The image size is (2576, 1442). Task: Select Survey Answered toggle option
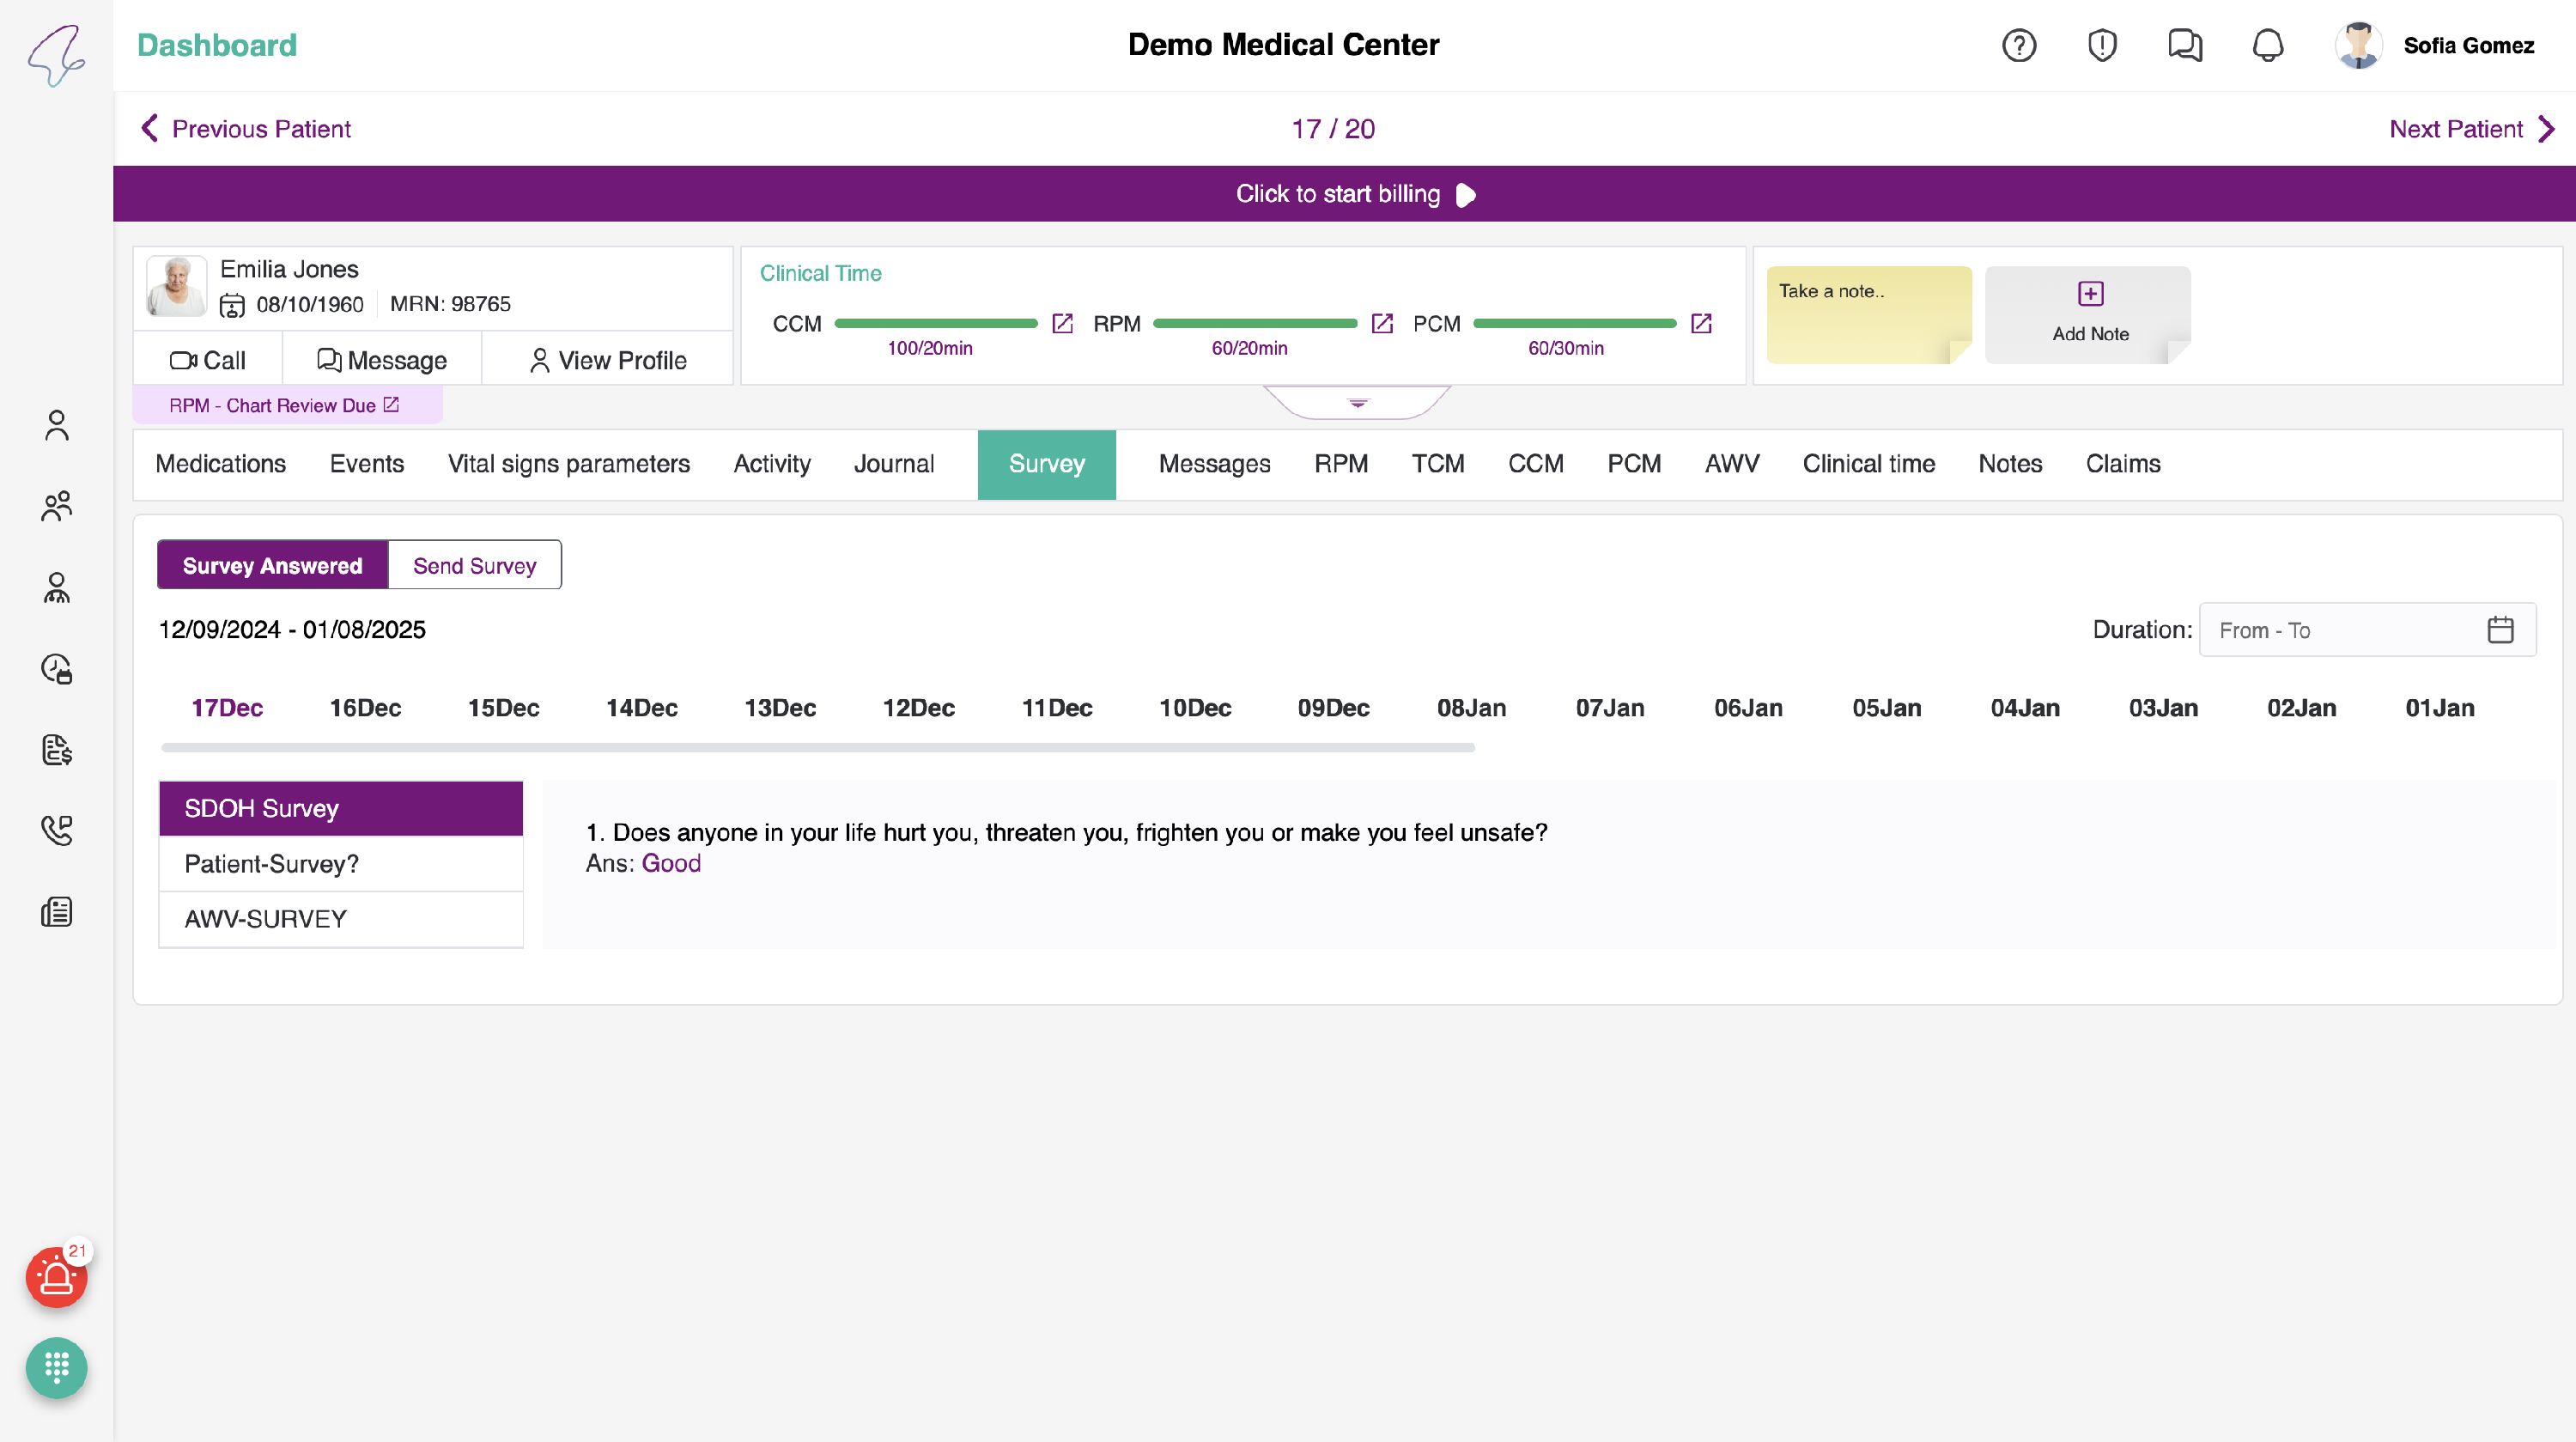point(272,565)
